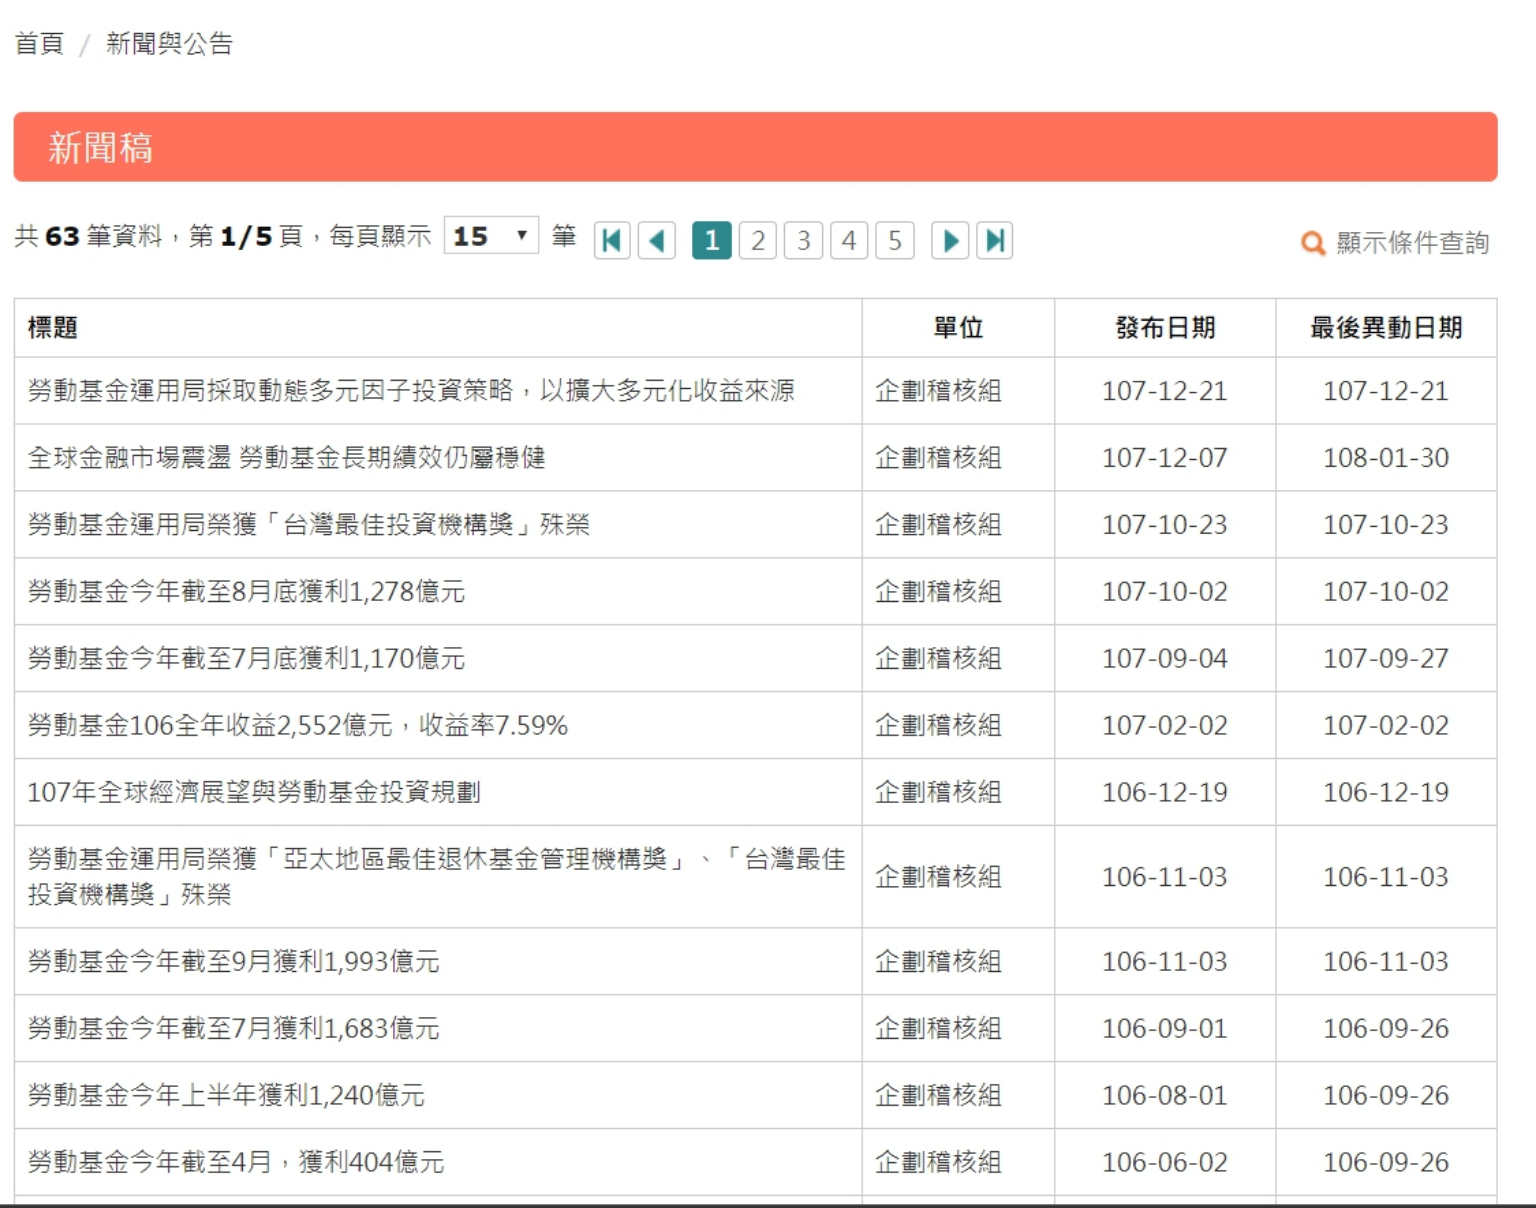Click the next page arrow icon
The image size is (1536, 1208).
click(x=950, y=241)
